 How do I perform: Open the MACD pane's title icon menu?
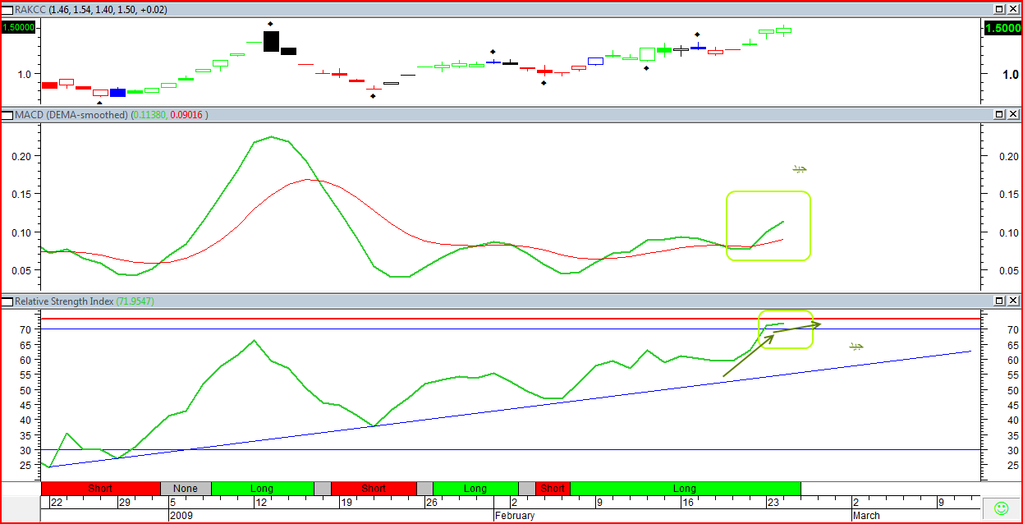[7, 116]
